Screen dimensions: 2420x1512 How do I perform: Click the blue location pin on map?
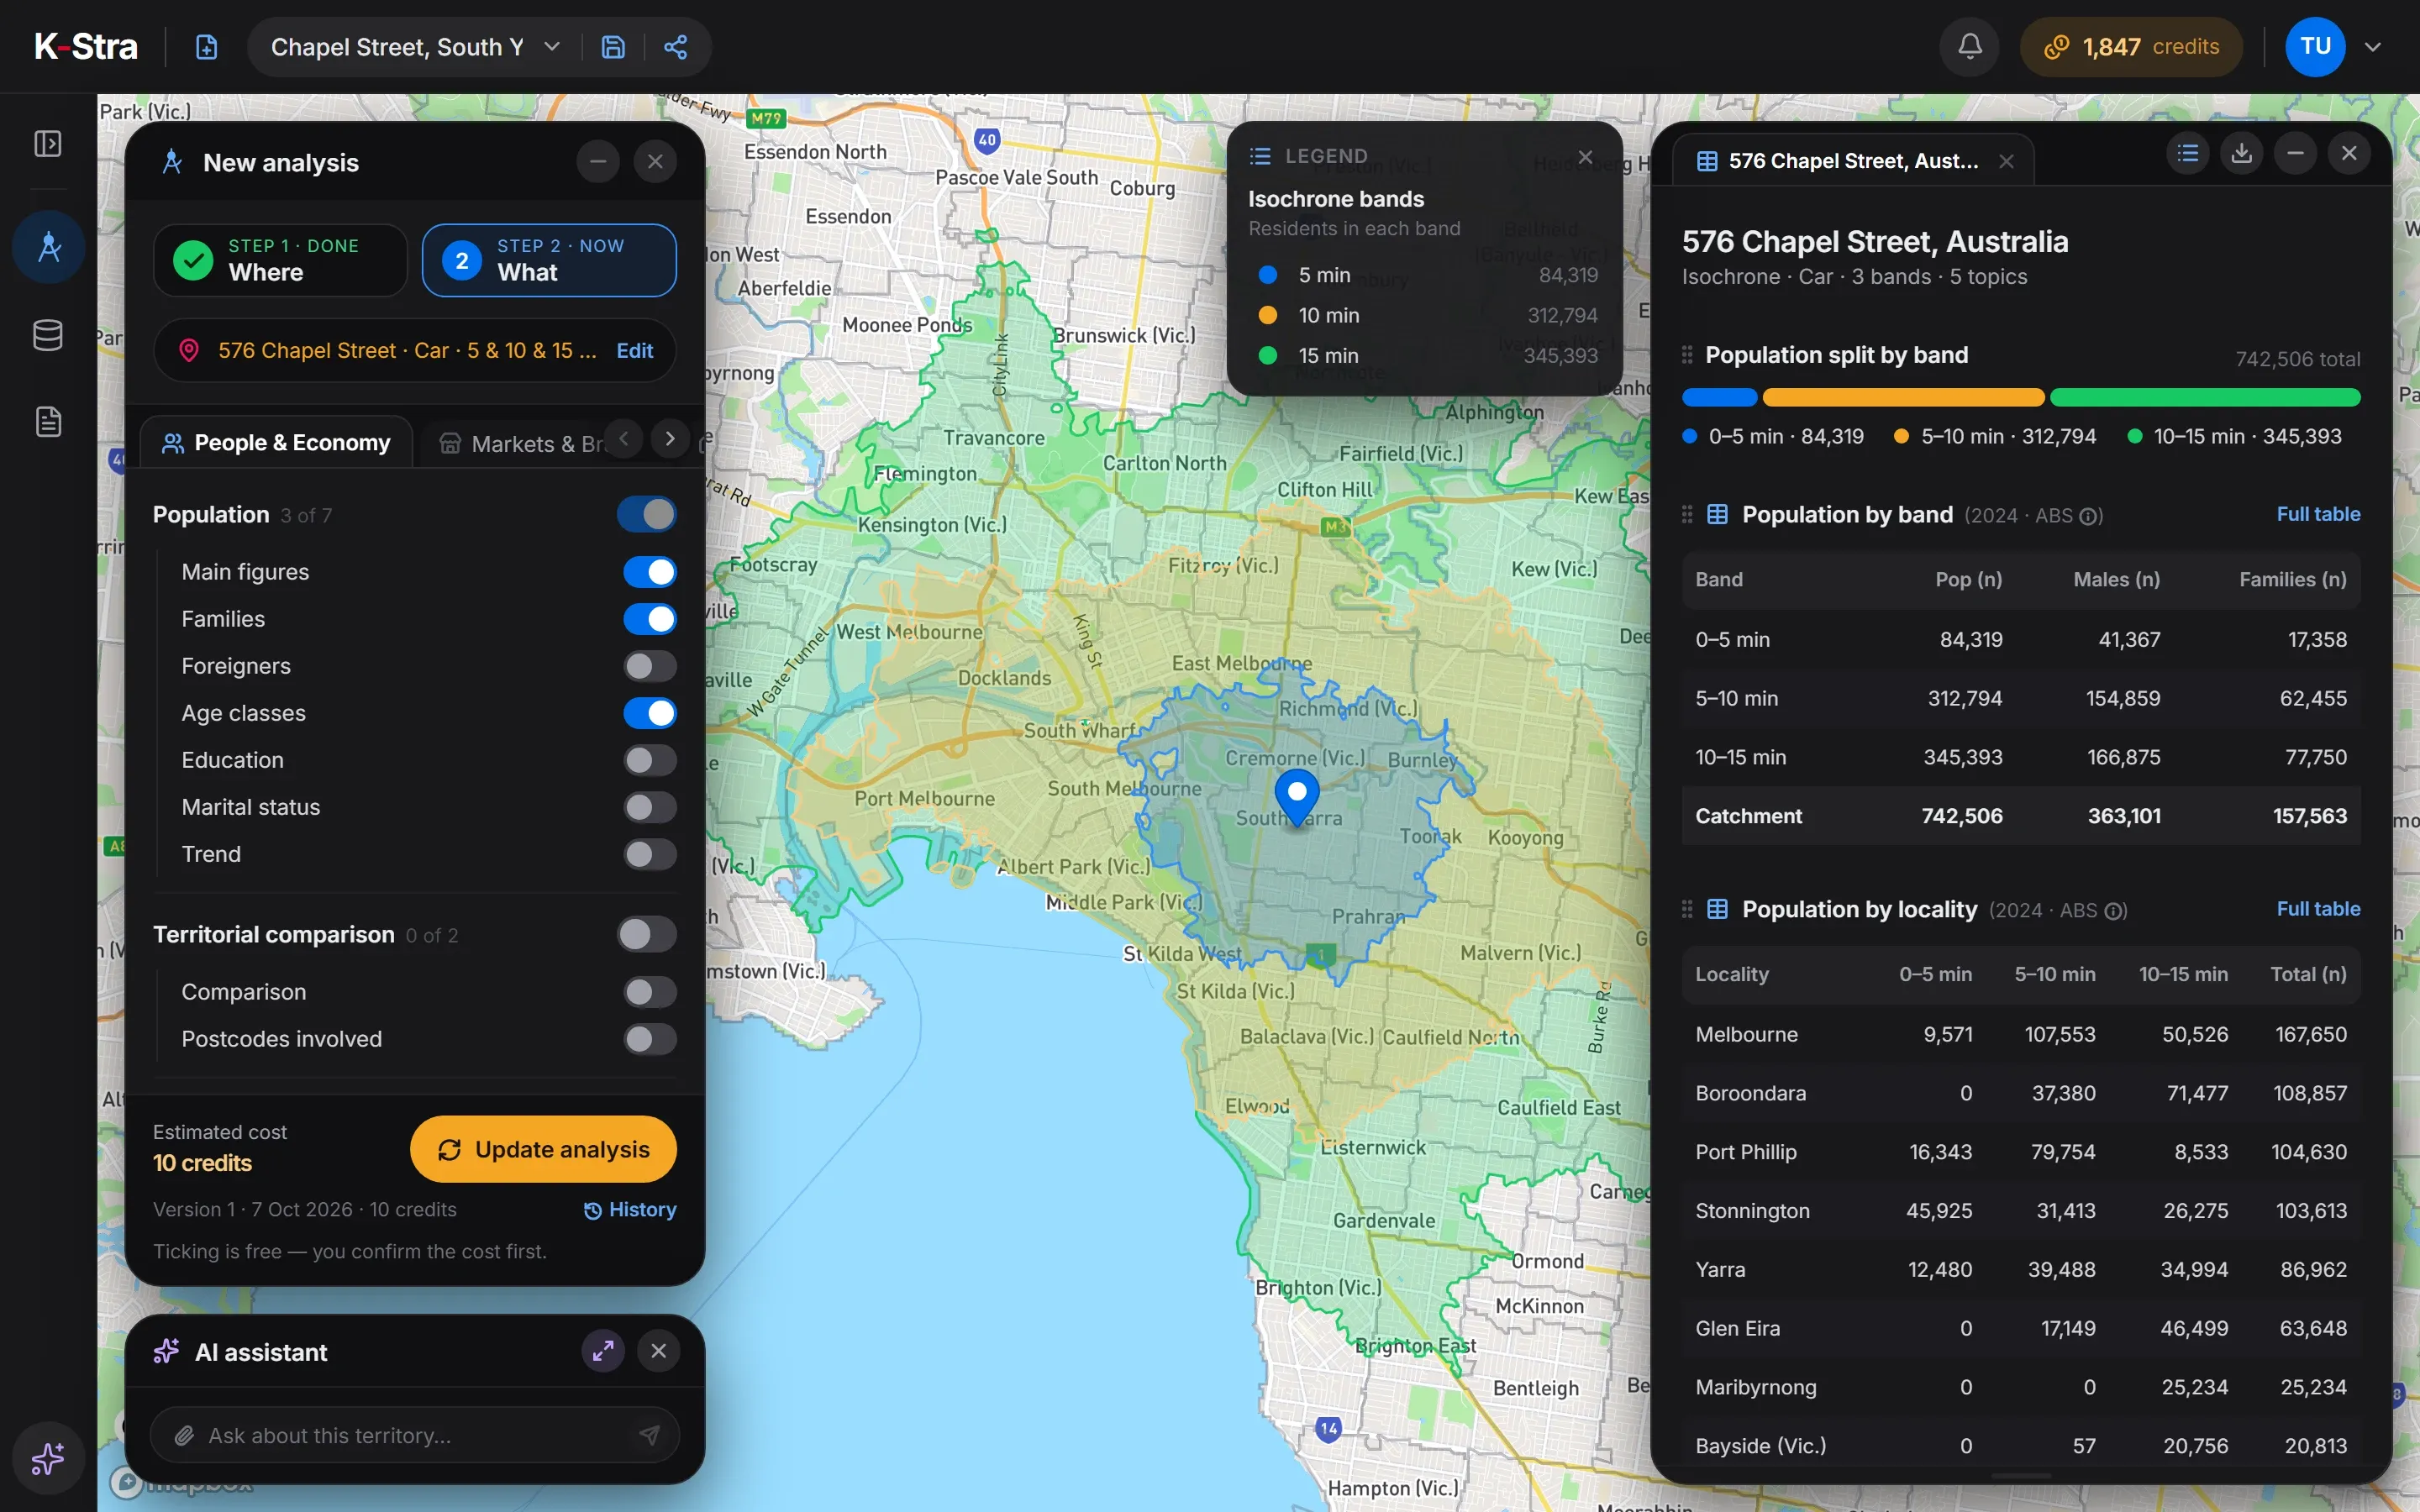1297,796
